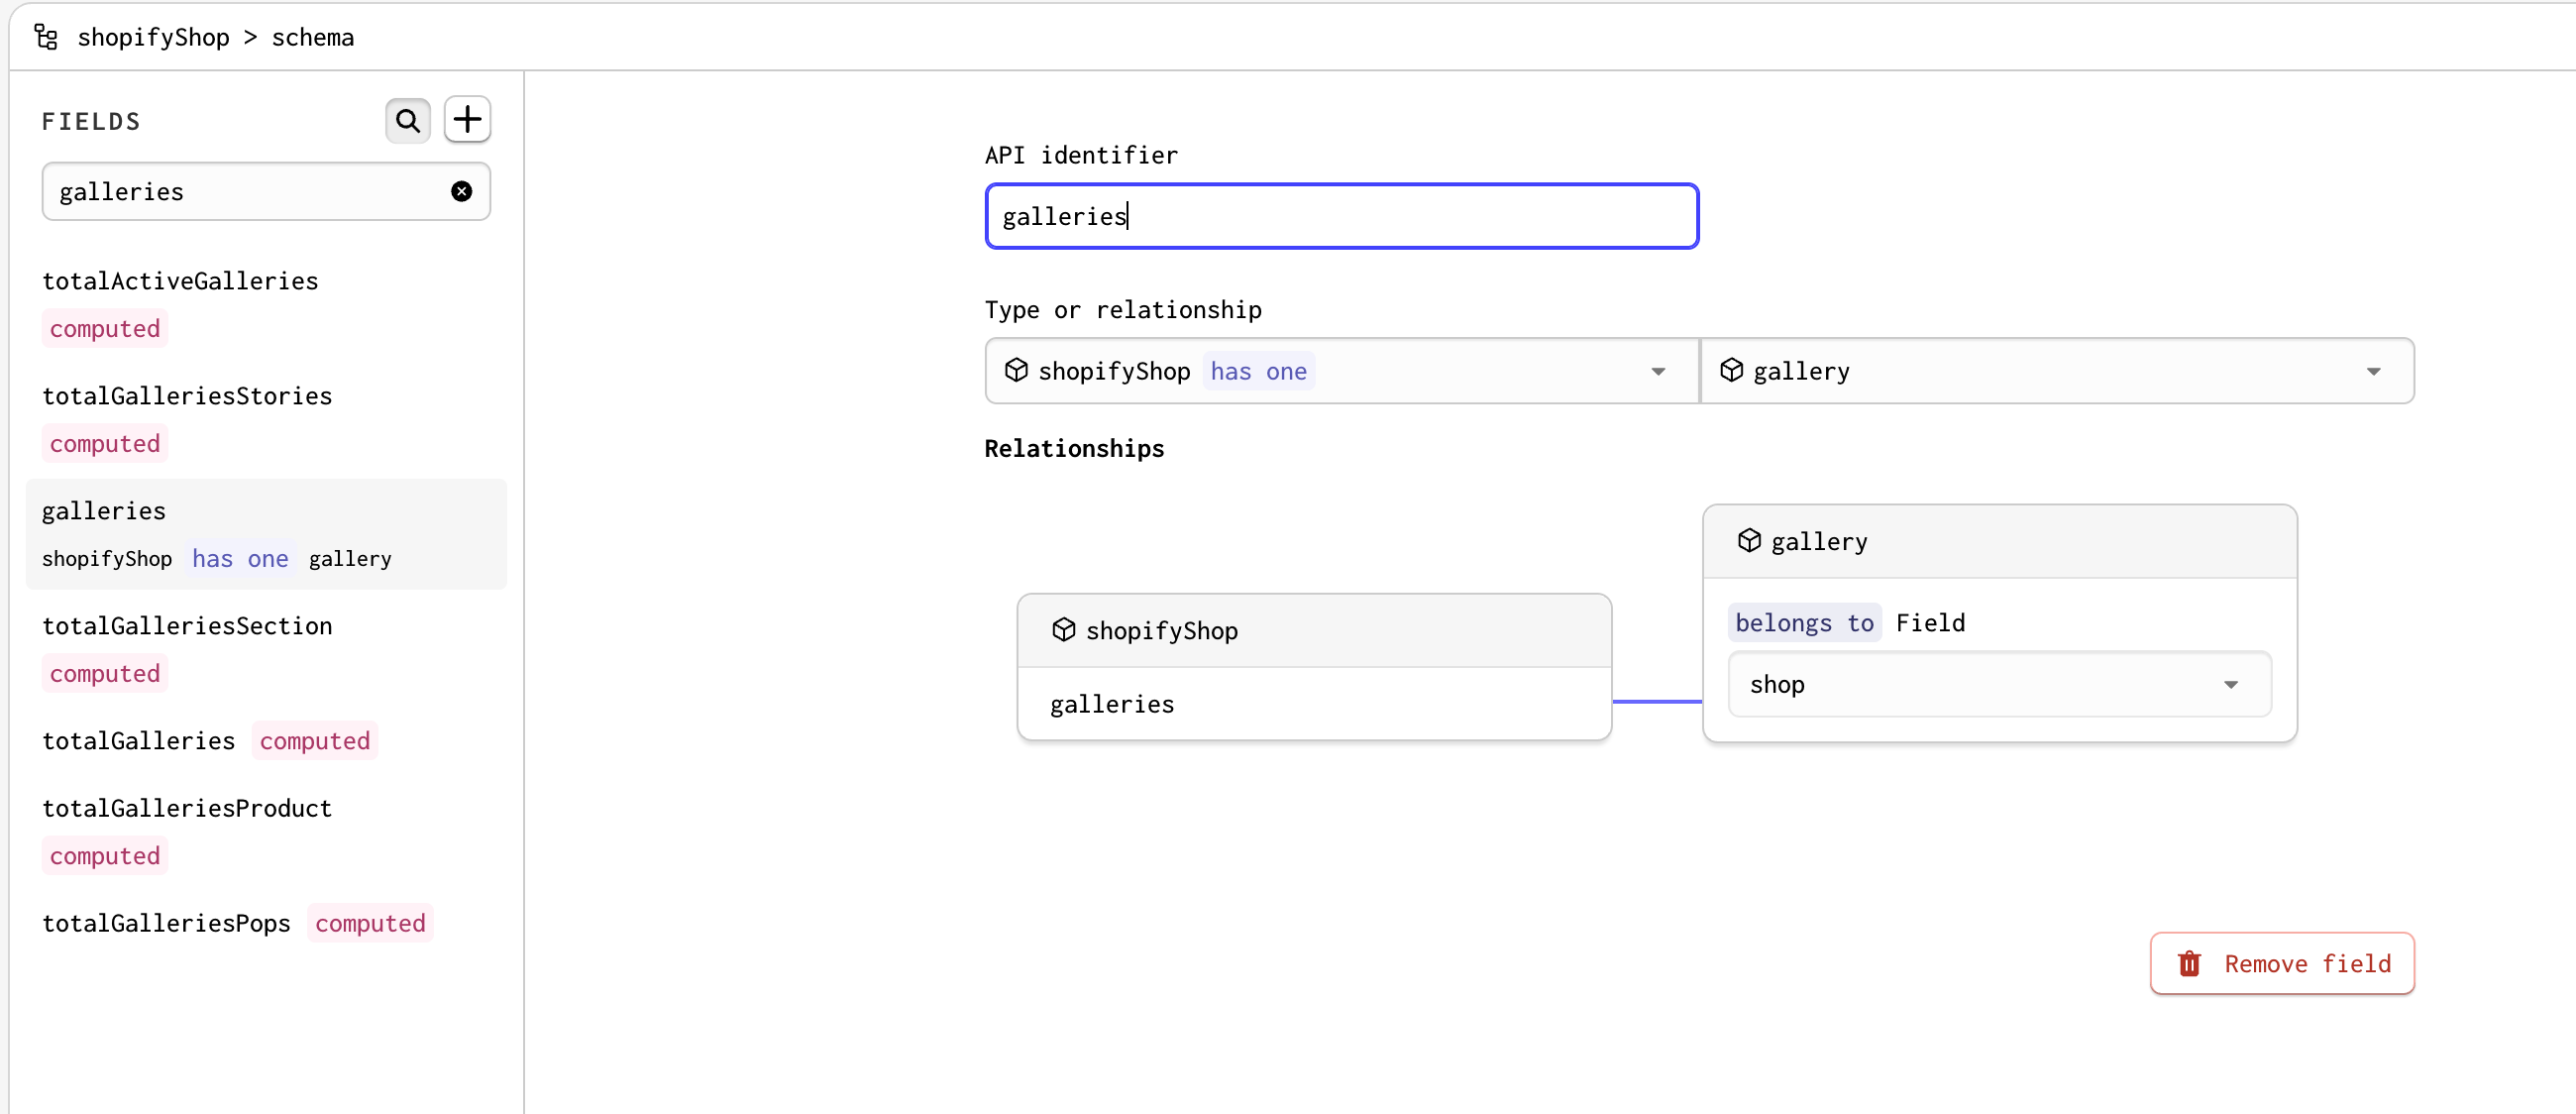The image size is (2576, 1114).
Task: Click schema in the breadcrumb
Action: click(x=313, y=37)
